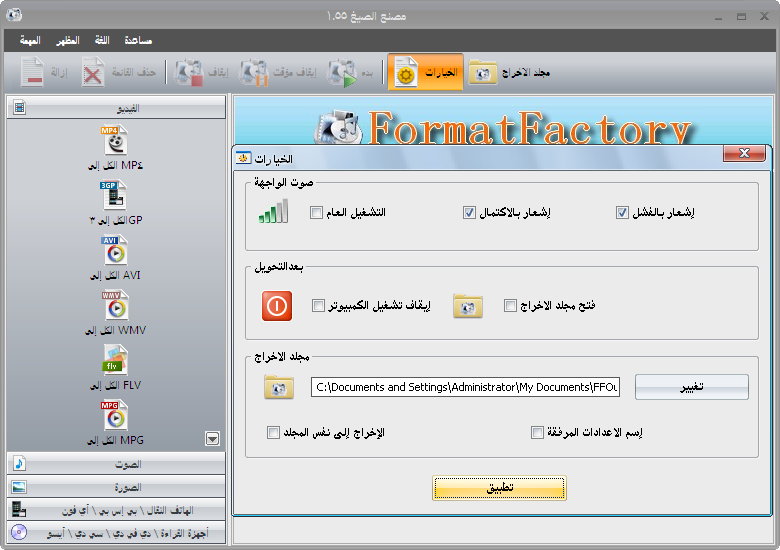The width and height of the screenshot is (780, 550).
Task: Select the All to MPG icon
Action: 115,415
